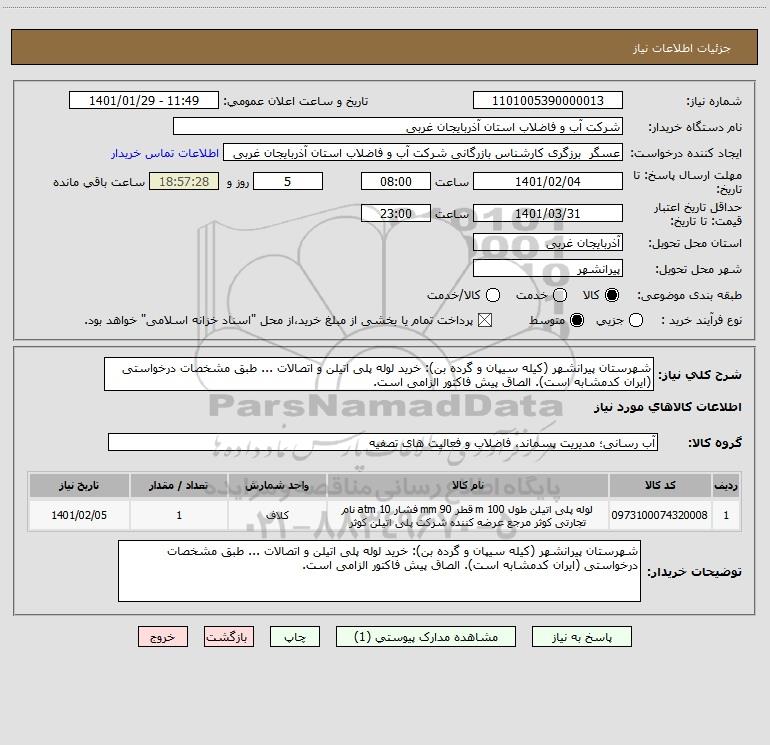Click the goods group field آب رسانی

click(x=383, y=442)
